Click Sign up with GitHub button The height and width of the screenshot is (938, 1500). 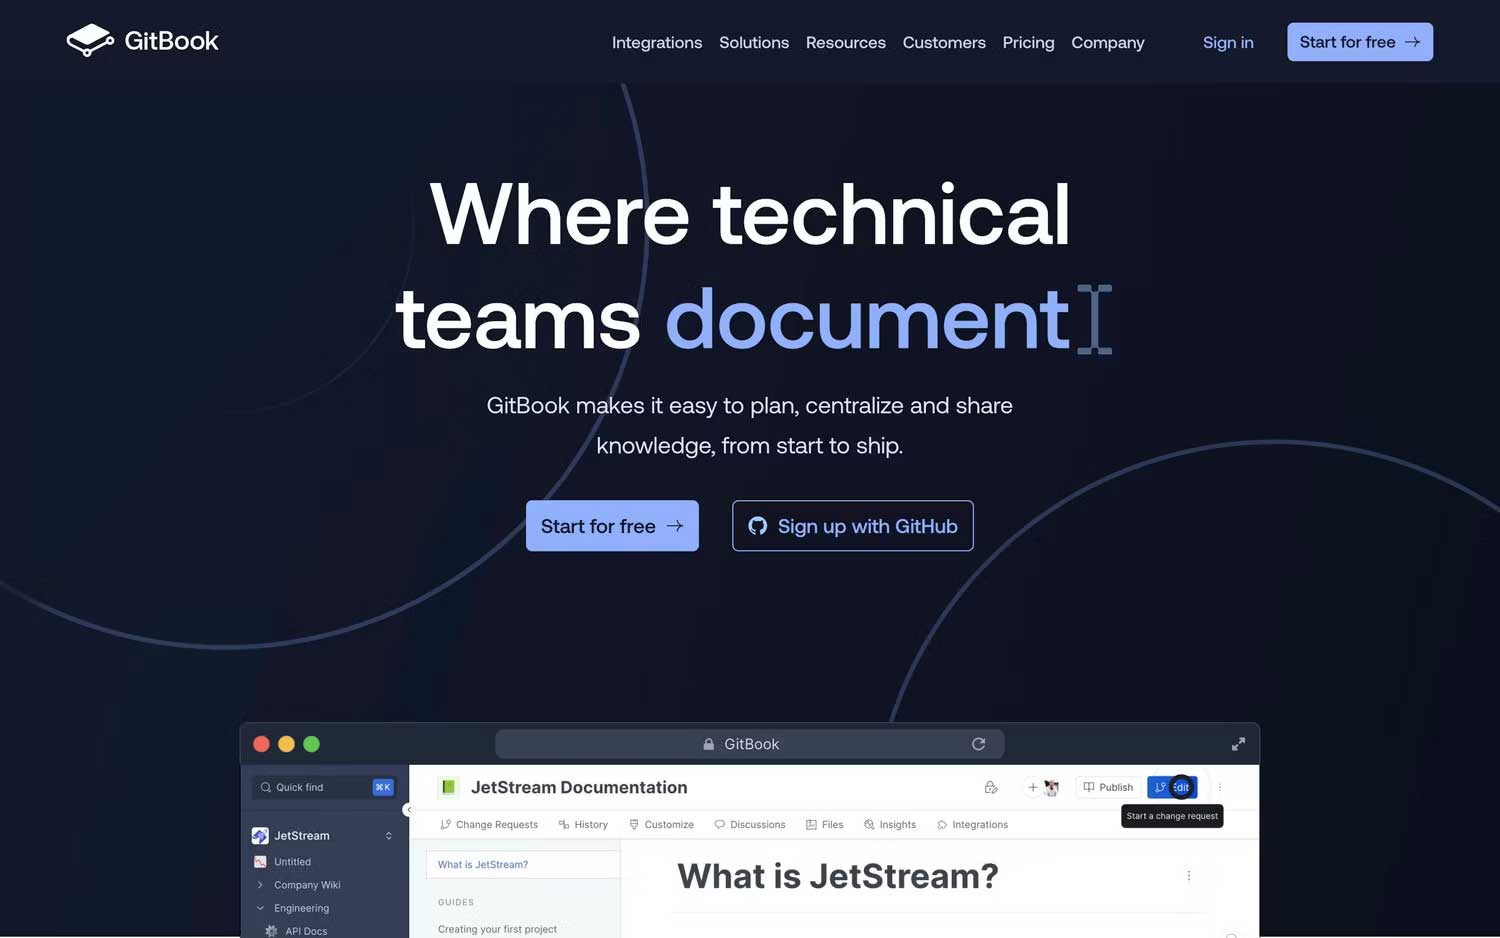pos(853,526)
